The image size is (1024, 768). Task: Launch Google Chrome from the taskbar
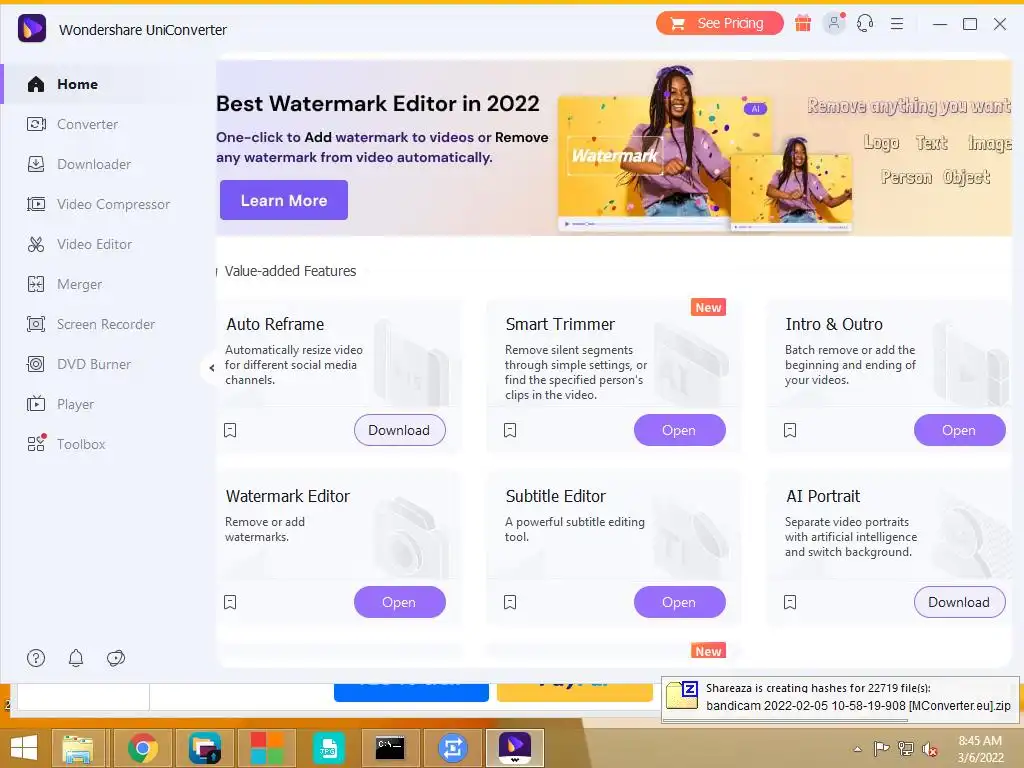[x=143, y=748]
